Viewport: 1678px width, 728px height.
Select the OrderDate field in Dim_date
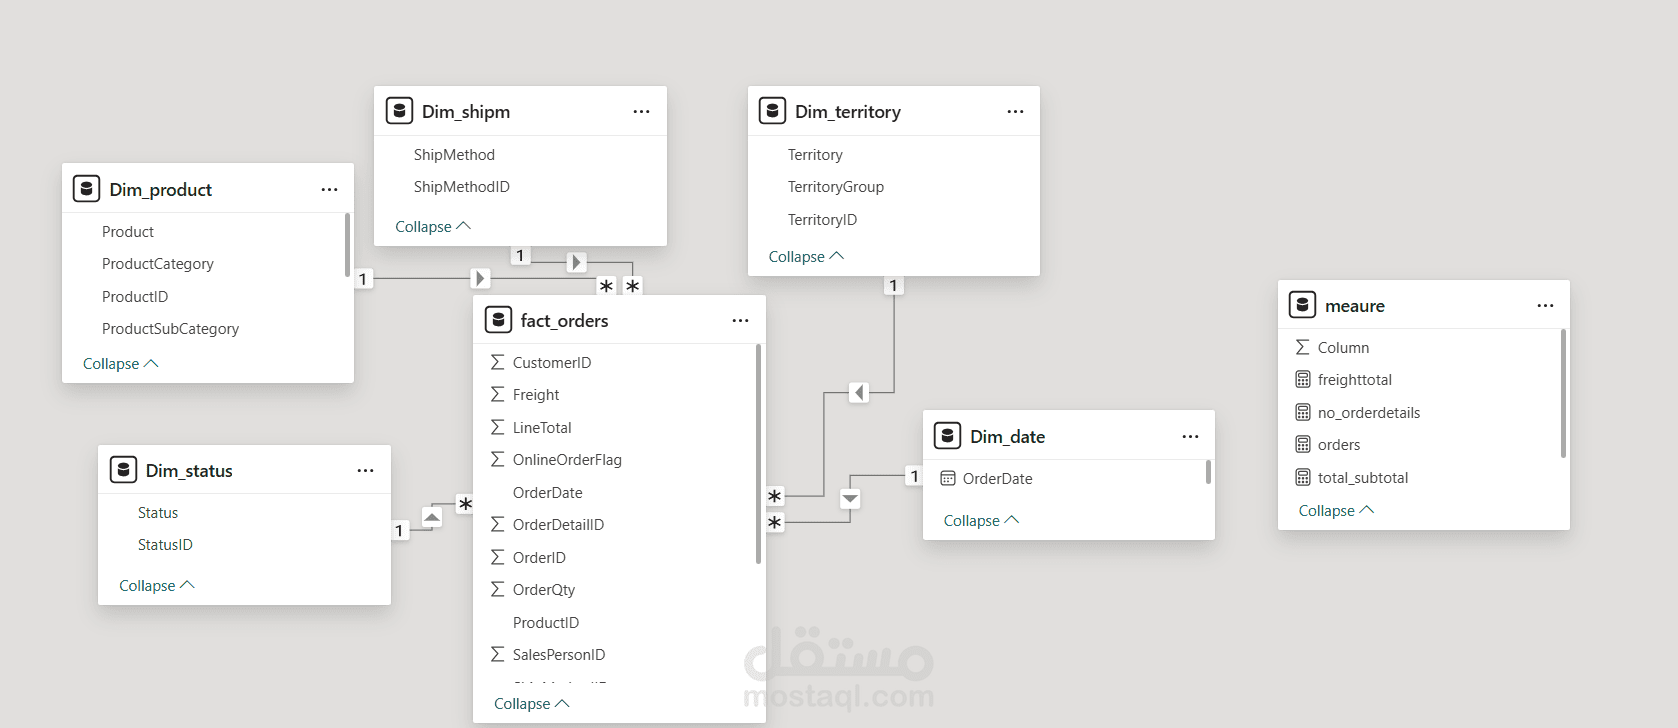(997, 479)
